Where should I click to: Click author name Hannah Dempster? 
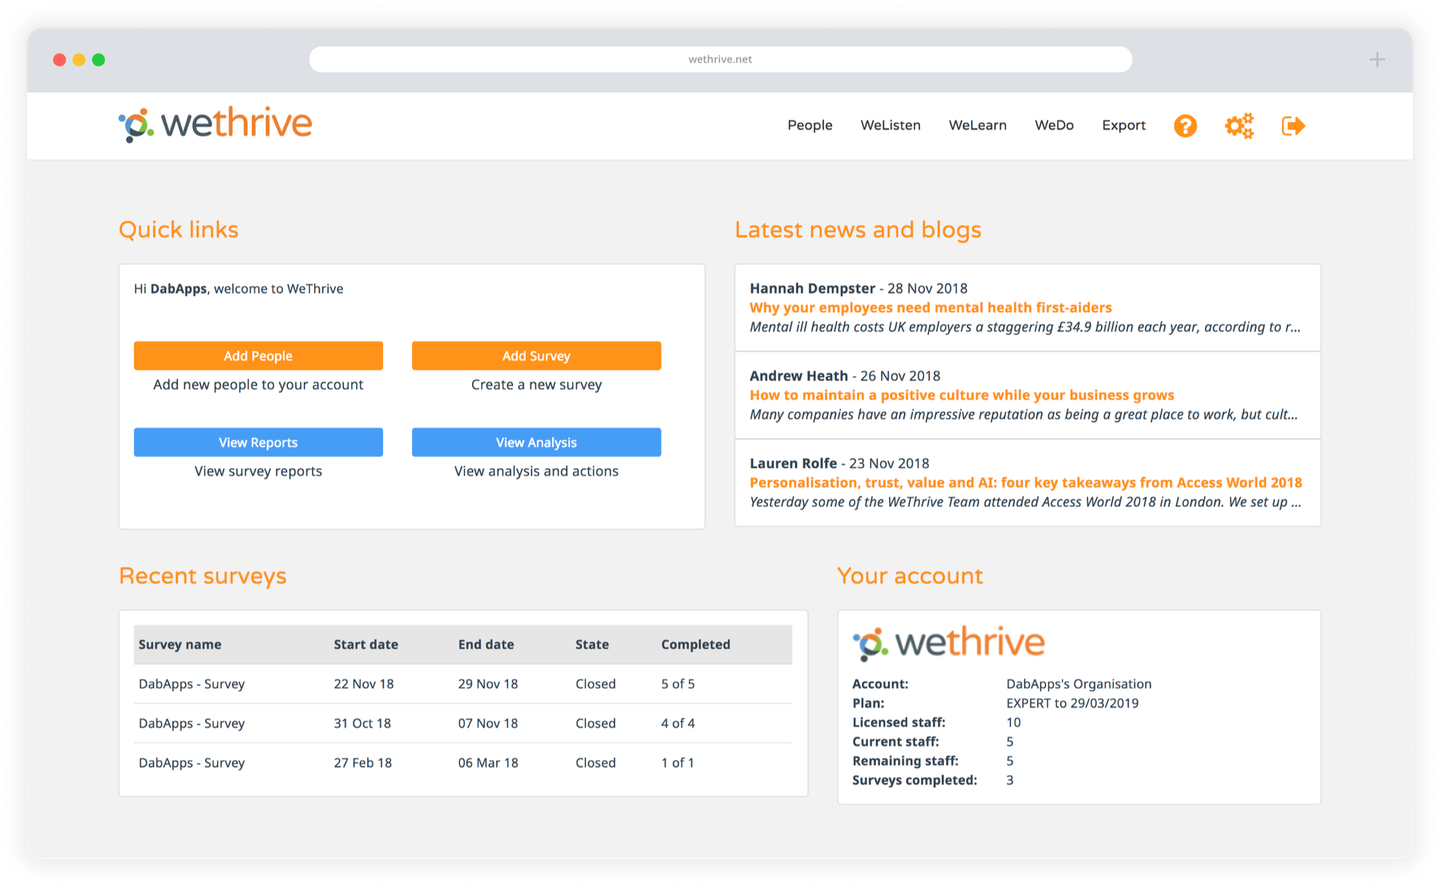812,288
